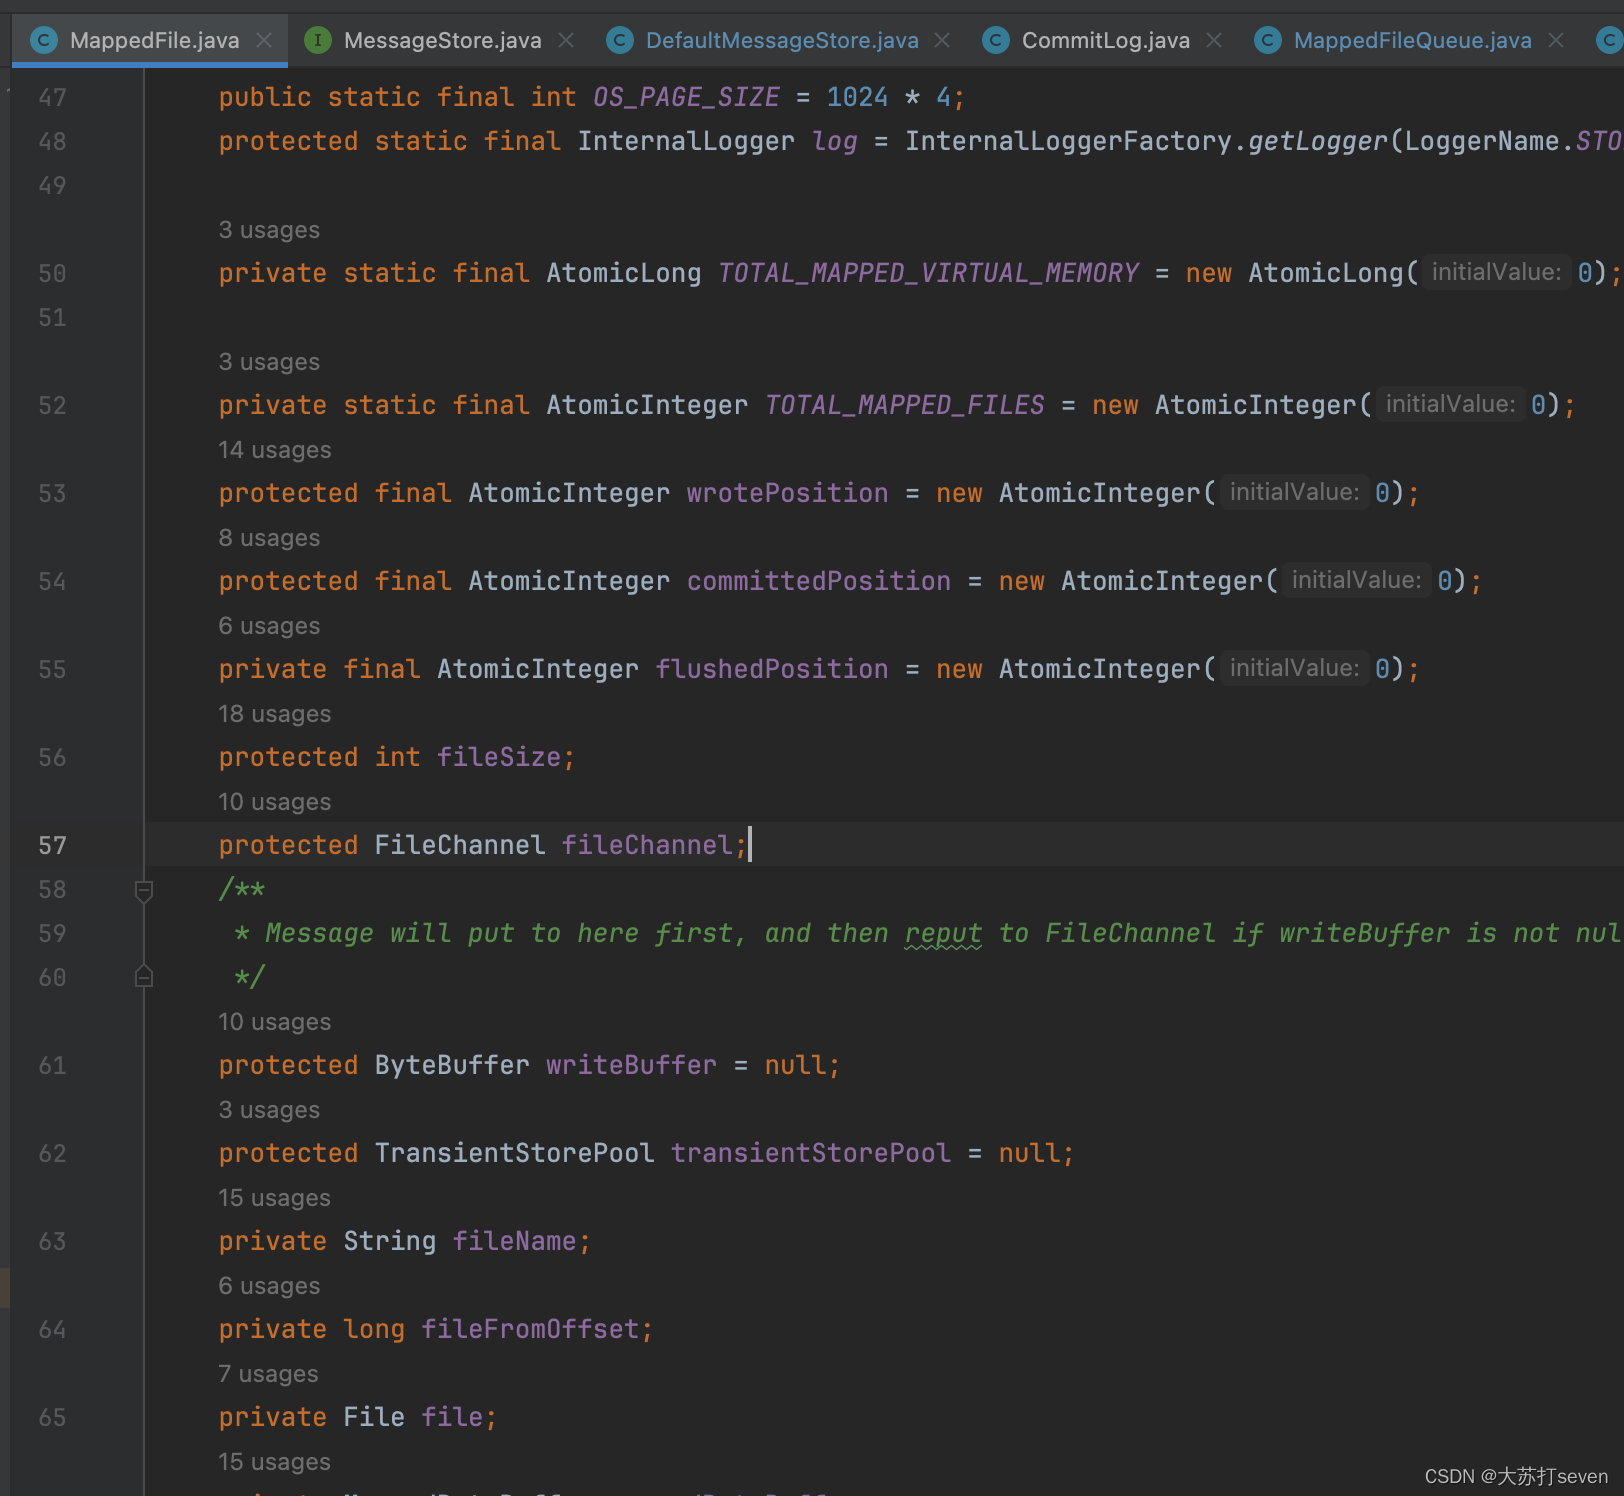Click the TOTAL_MAPPED_FILES field name
The height and width of the screenshot is (1496, 1624).
tap(904, 406)
